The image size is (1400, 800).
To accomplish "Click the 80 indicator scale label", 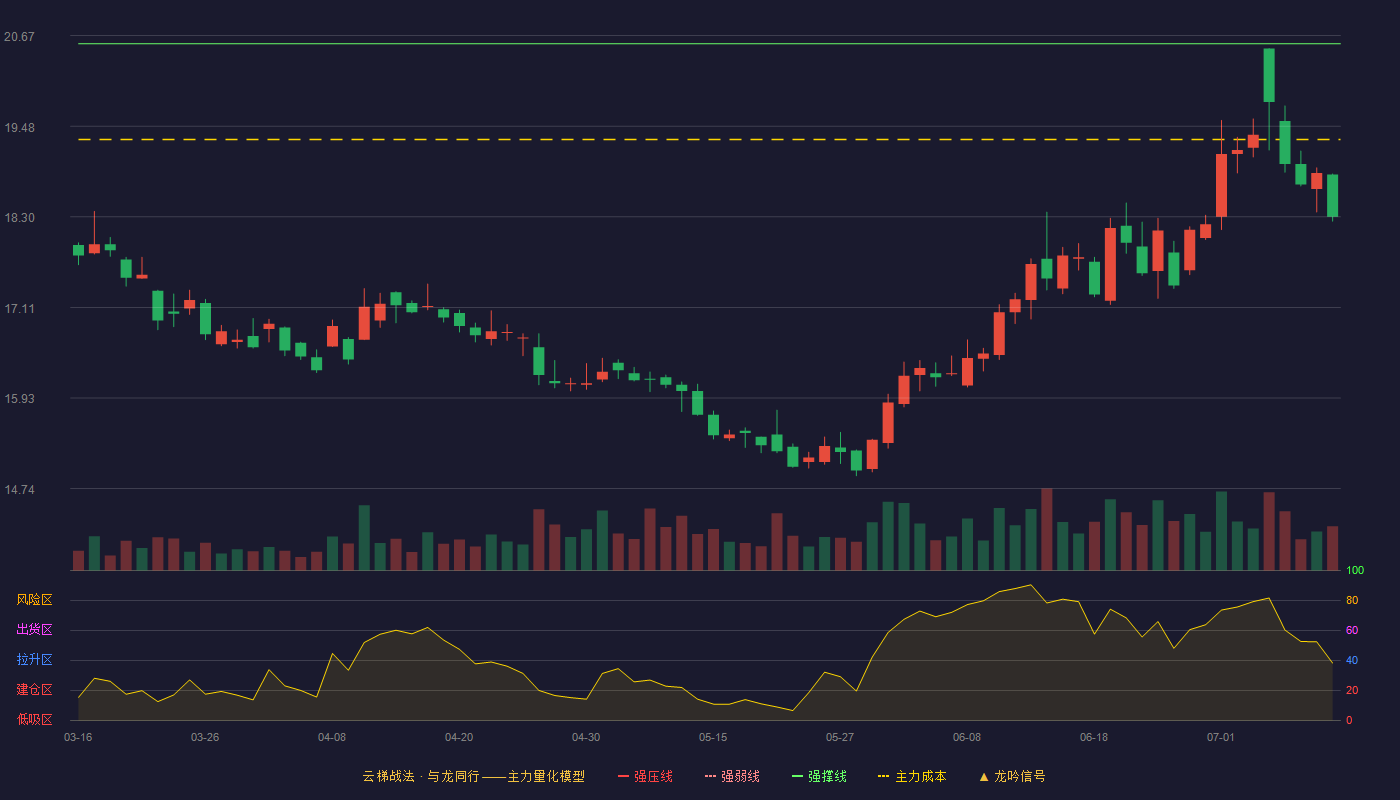I will click(1352, 600).
